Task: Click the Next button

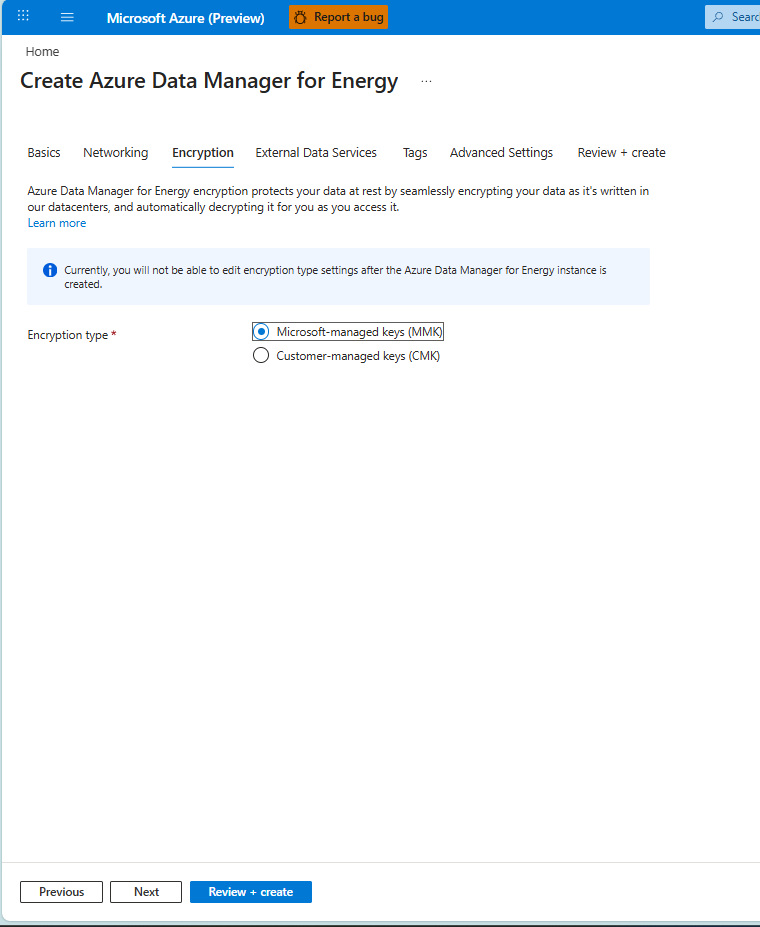Action: [x=146, y=892]
